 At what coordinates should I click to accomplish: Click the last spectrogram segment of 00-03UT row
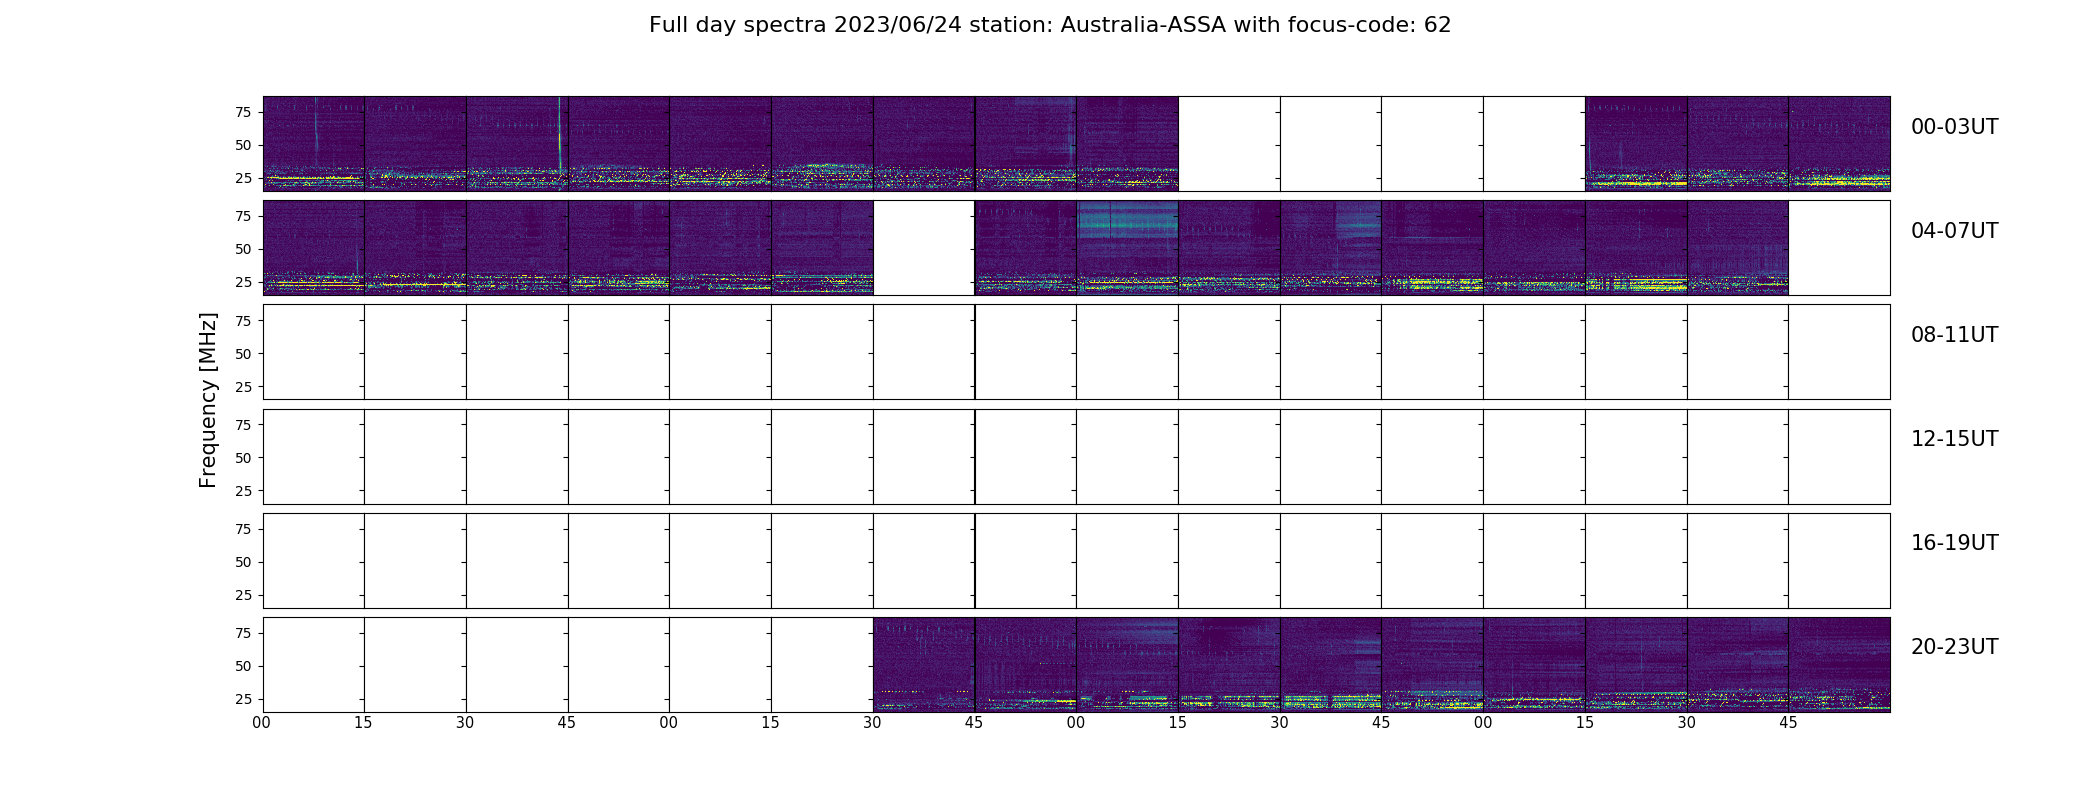pyautogui.click(x=1839, y=143)
